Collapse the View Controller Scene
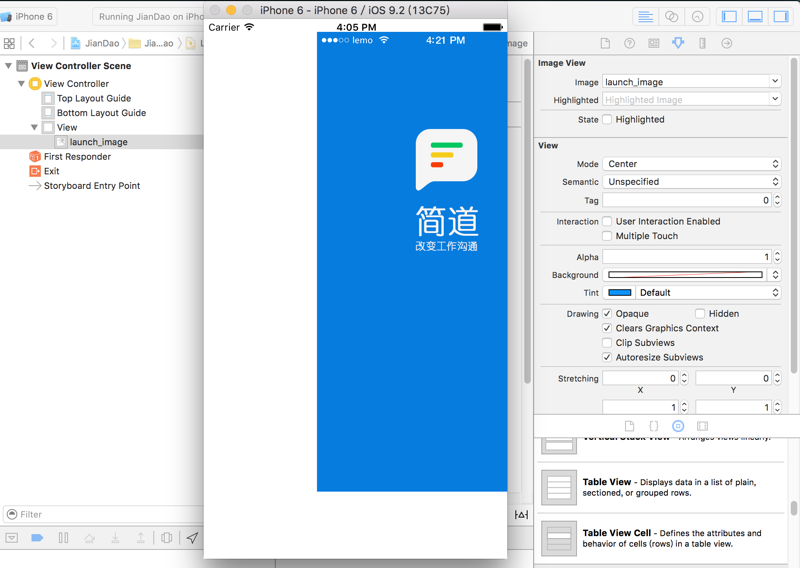800x568 pixels. tap(8, 66)
